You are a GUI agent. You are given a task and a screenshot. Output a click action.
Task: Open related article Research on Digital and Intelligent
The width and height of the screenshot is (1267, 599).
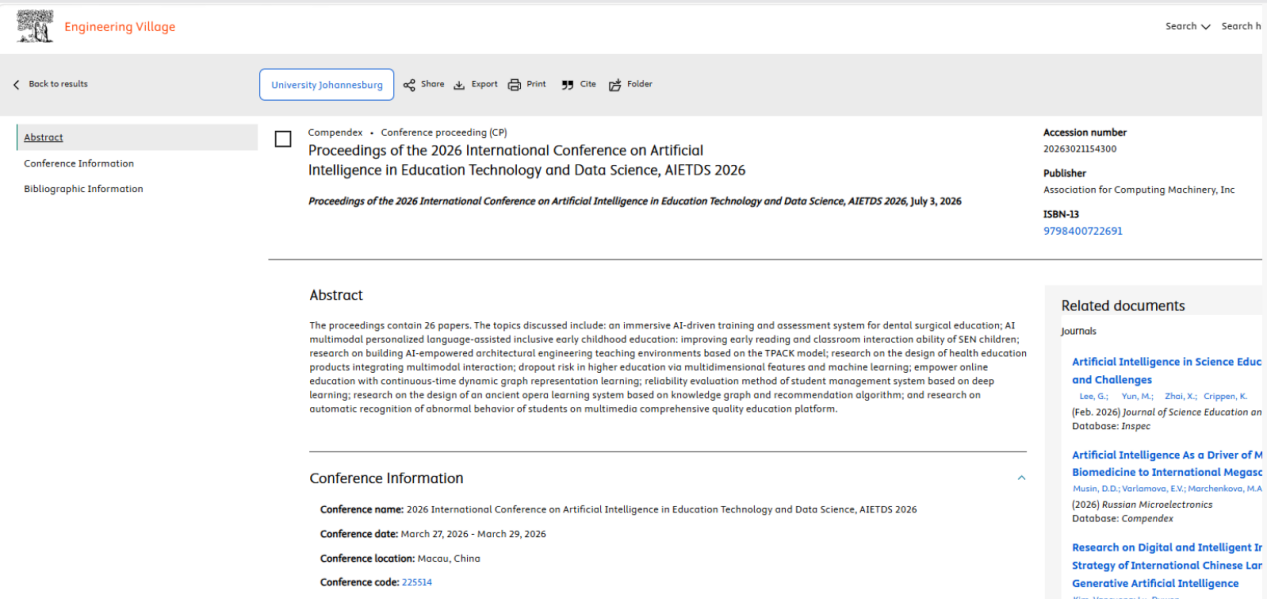tap(1167, 565)
